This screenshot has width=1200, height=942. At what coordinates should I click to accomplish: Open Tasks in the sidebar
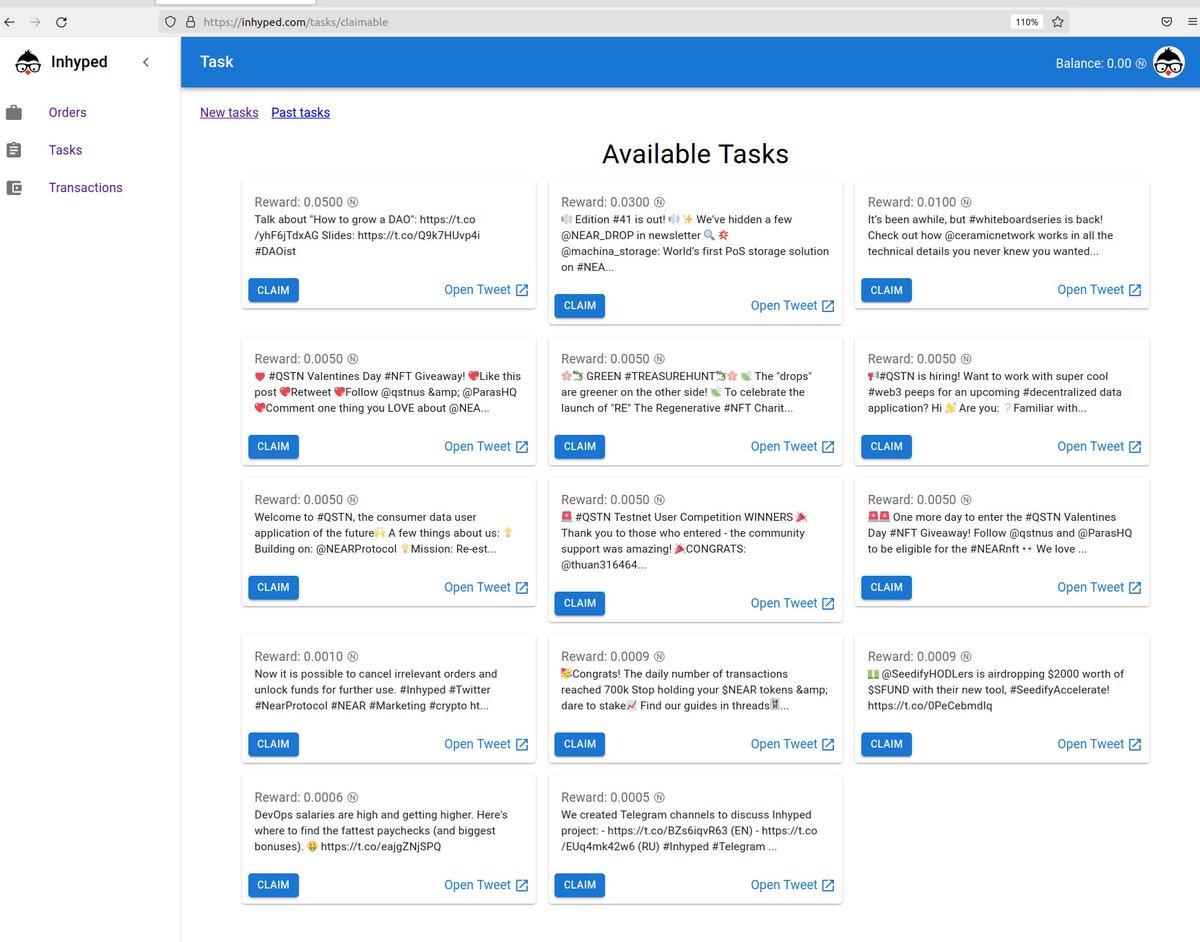pyautogui.click(x=66, y=150)
